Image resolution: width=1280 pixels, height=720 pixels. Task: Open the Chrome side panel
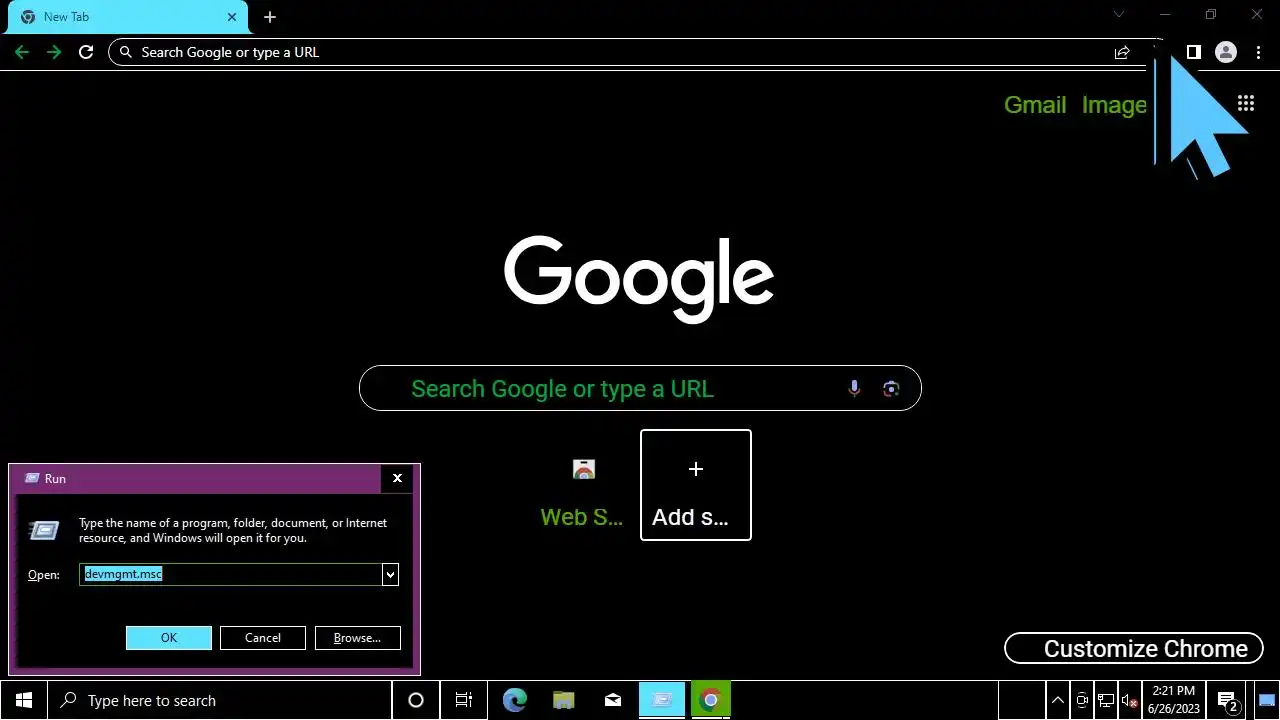1193,52
